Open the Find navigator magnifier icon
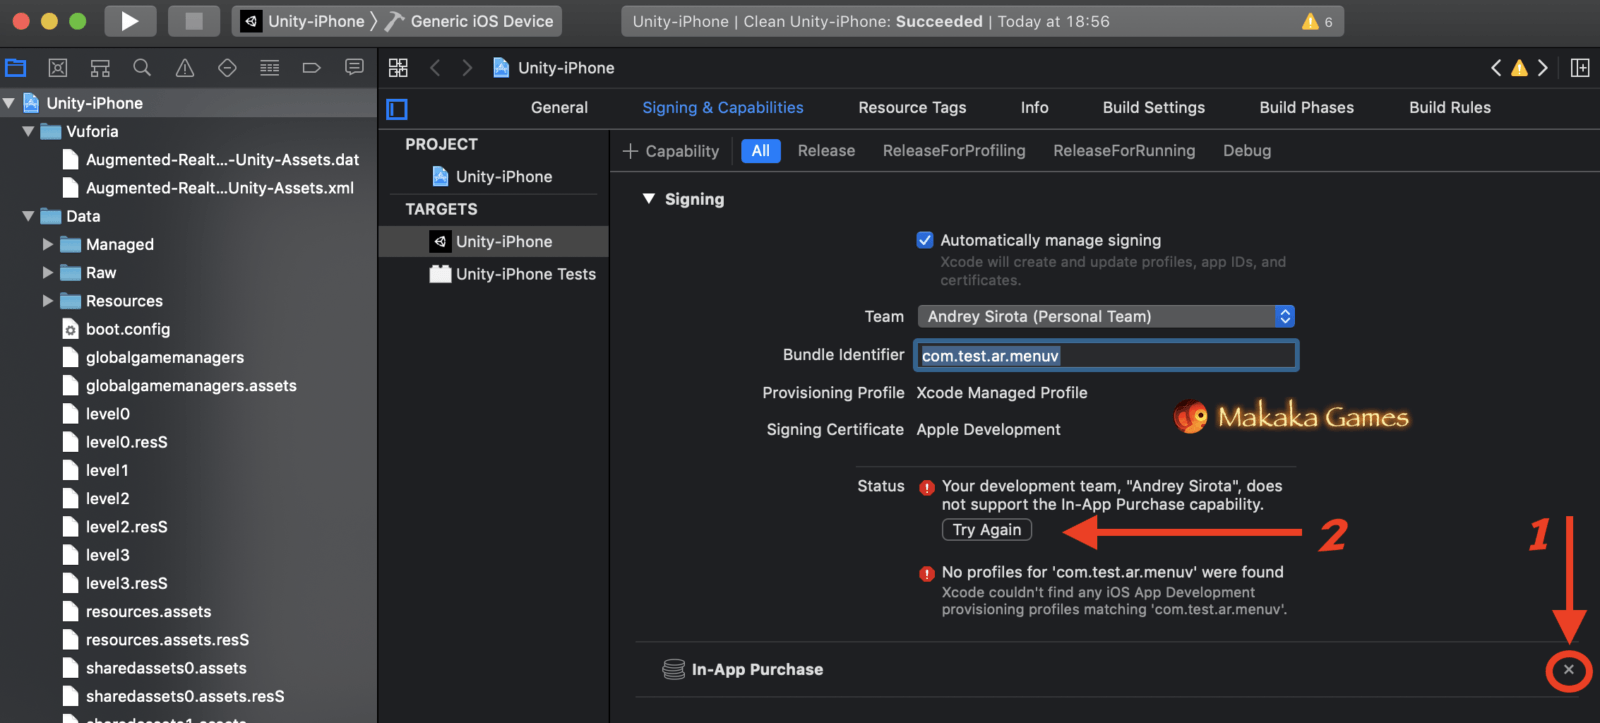 click(142, 68)
